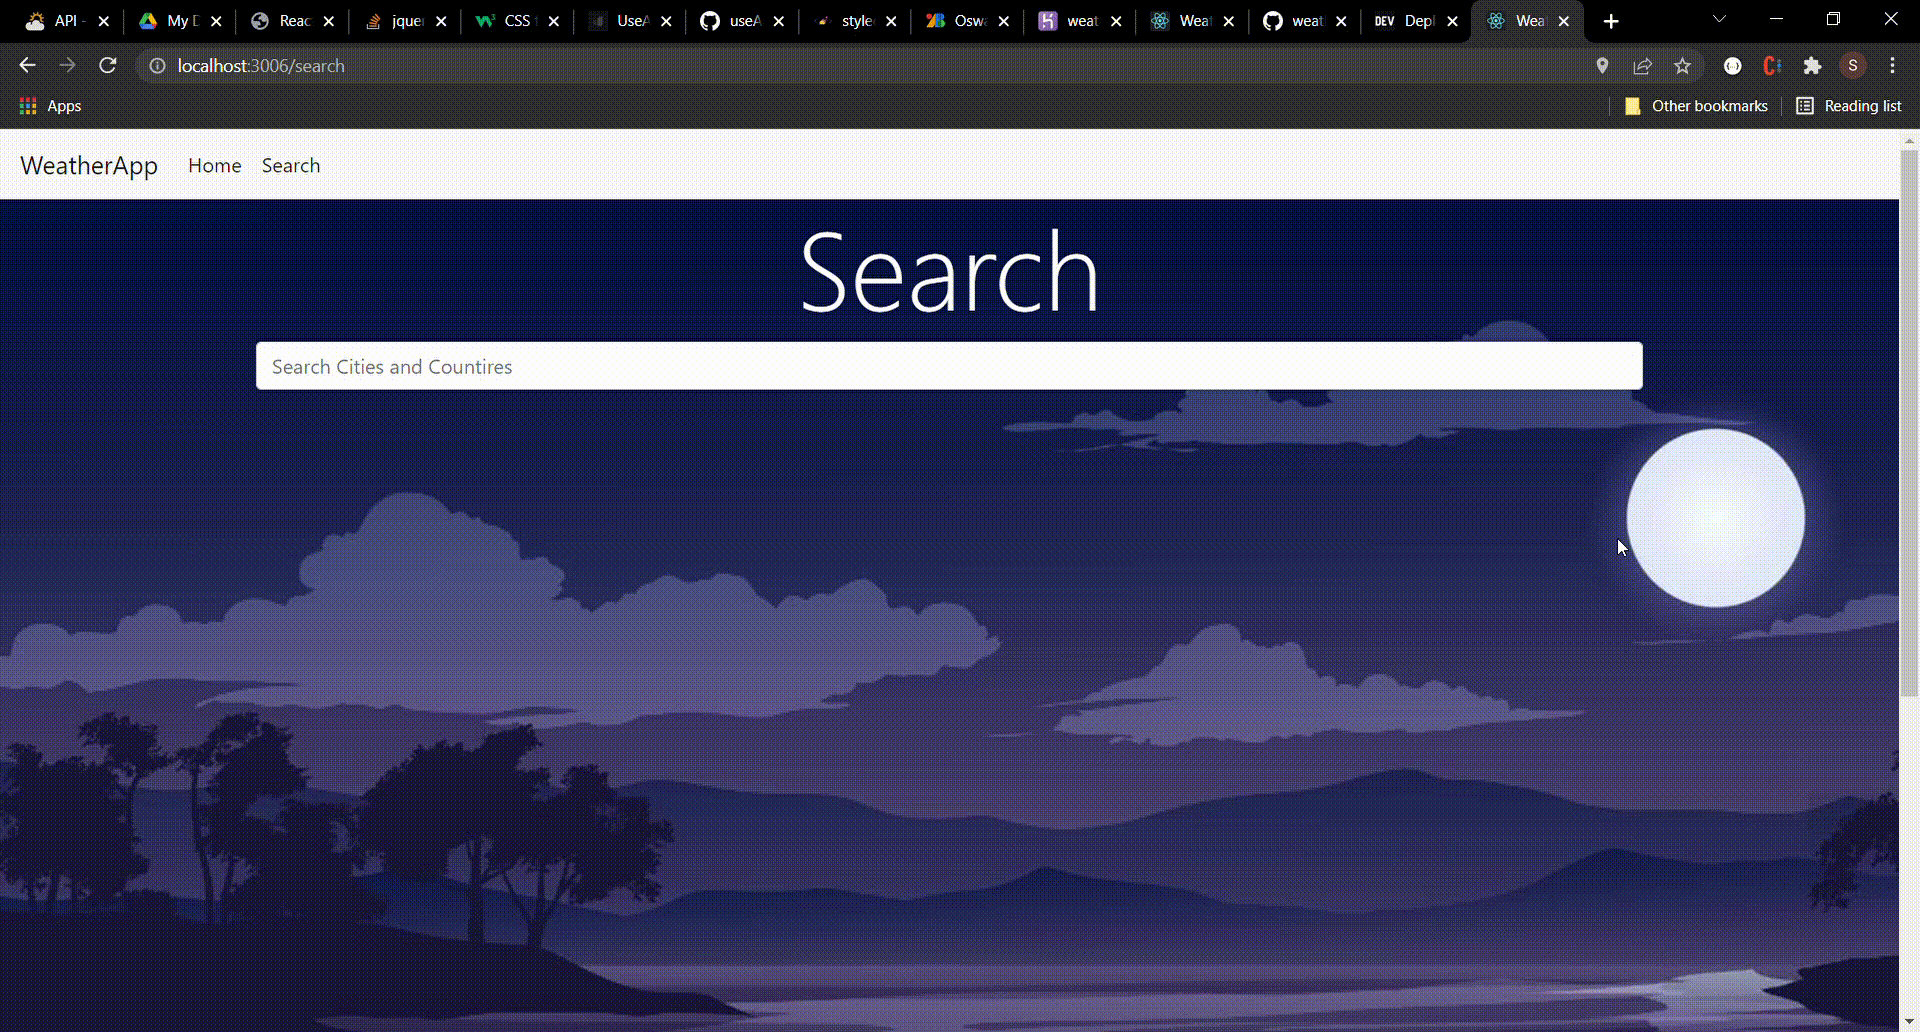
Task: Click the Heroku weather tab icon
Action: (x=1048, y=20)
